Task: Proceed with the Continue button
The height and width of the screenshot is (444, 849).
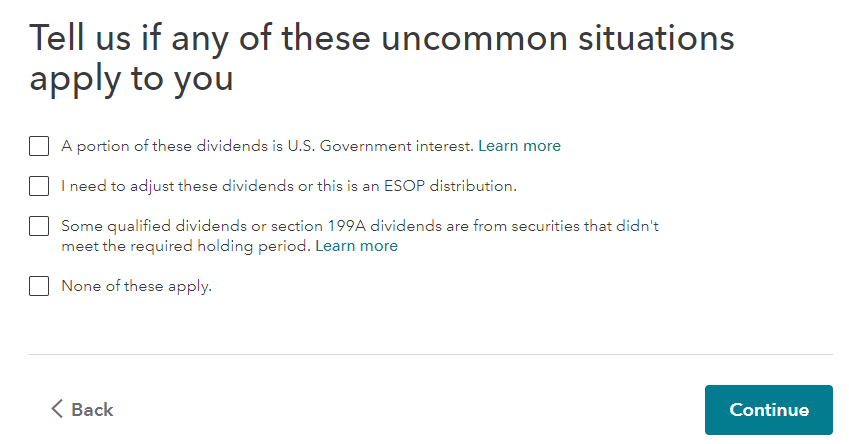Action: pyautogui.click(x=768, y=410)
